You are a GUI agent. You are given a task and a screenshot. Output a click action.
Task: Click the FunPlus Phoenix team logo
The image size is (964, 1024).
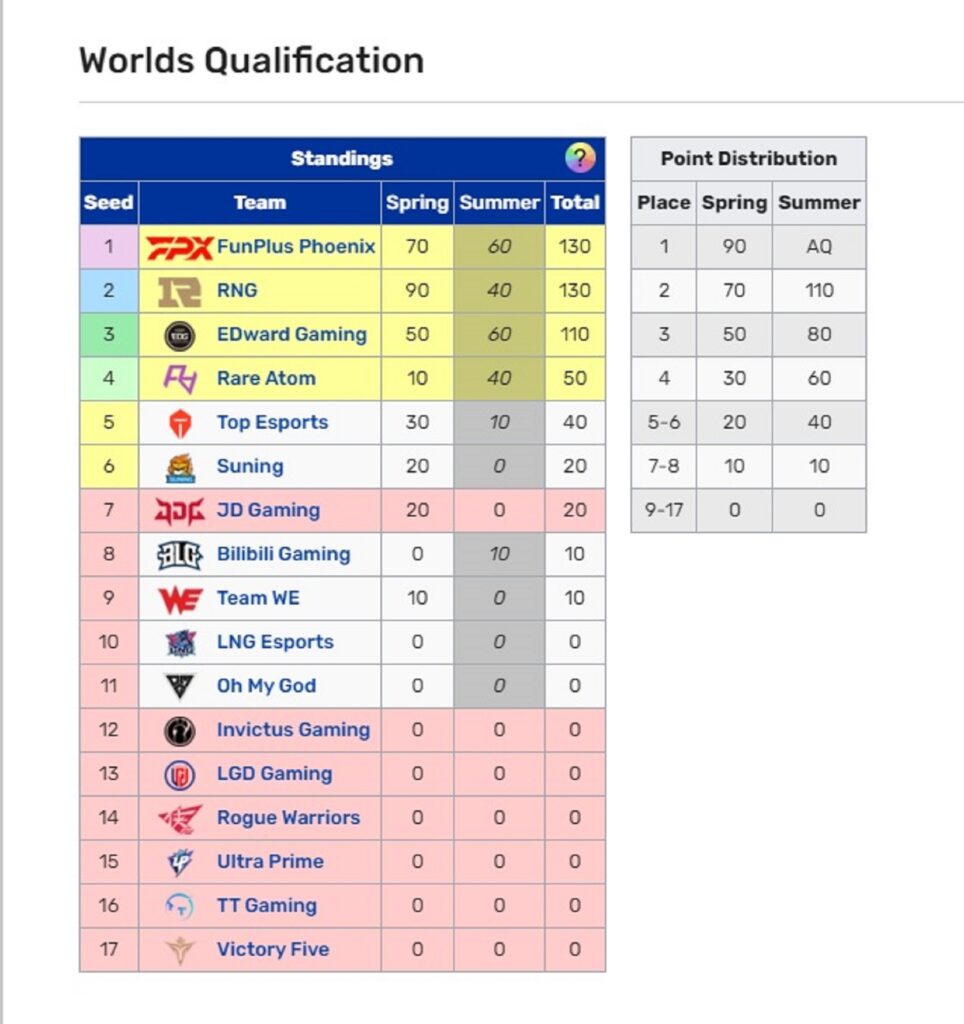point(179,248)
